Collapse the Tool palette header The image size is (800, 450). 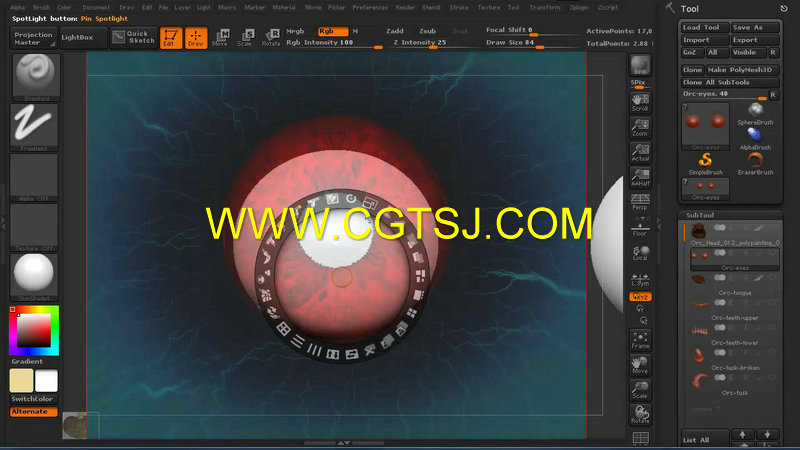(x=689, y=9)
